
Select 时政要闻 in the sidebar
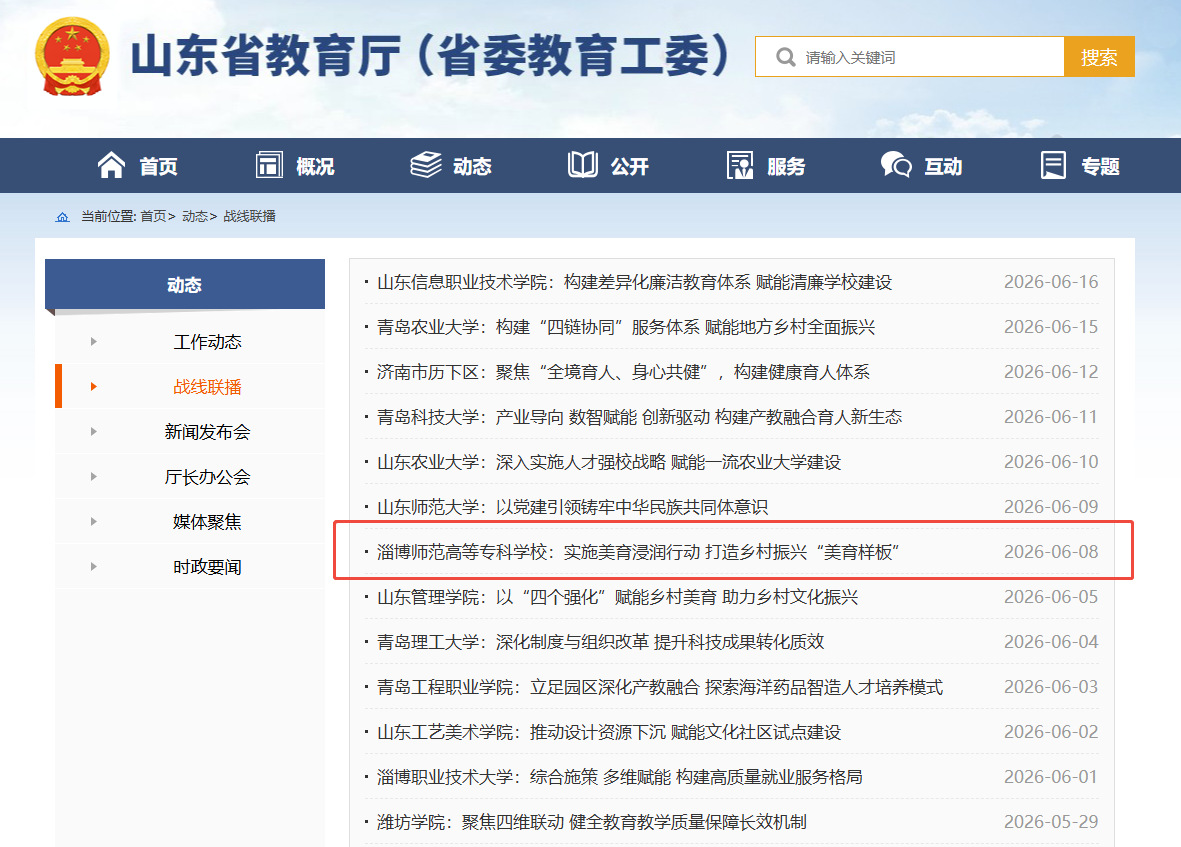pyautogui.click(x=207, y=567)
